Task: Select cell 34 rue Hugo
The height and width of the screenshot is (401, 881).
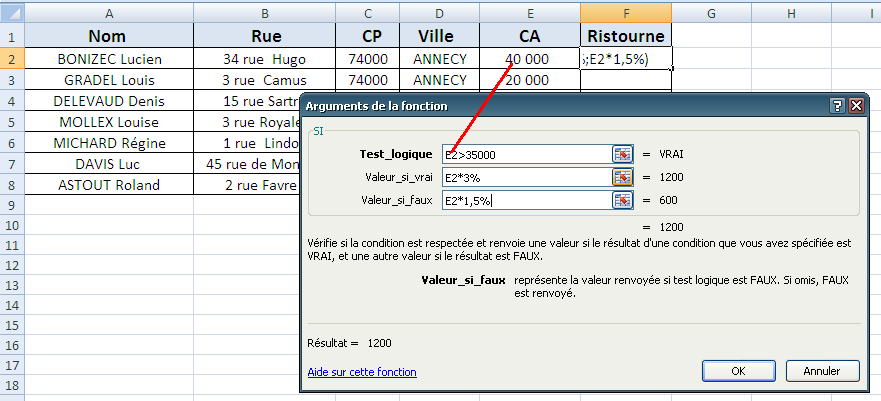Action: (x=265, y=59)
